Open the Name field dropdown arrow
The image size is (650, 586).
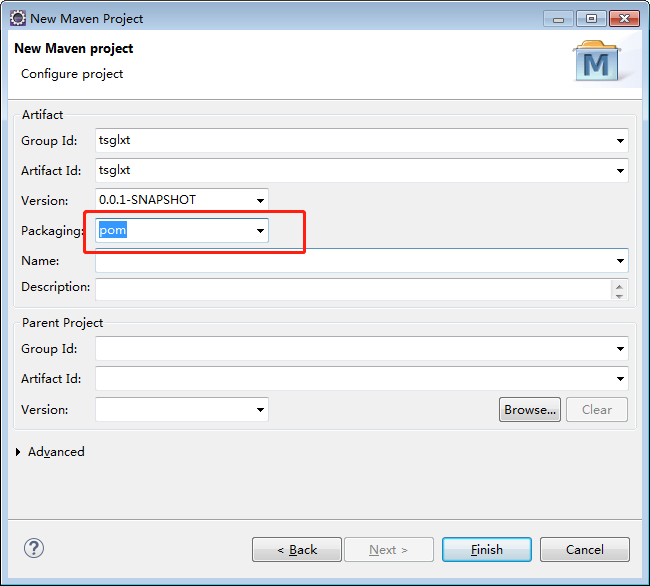[620, 261]
